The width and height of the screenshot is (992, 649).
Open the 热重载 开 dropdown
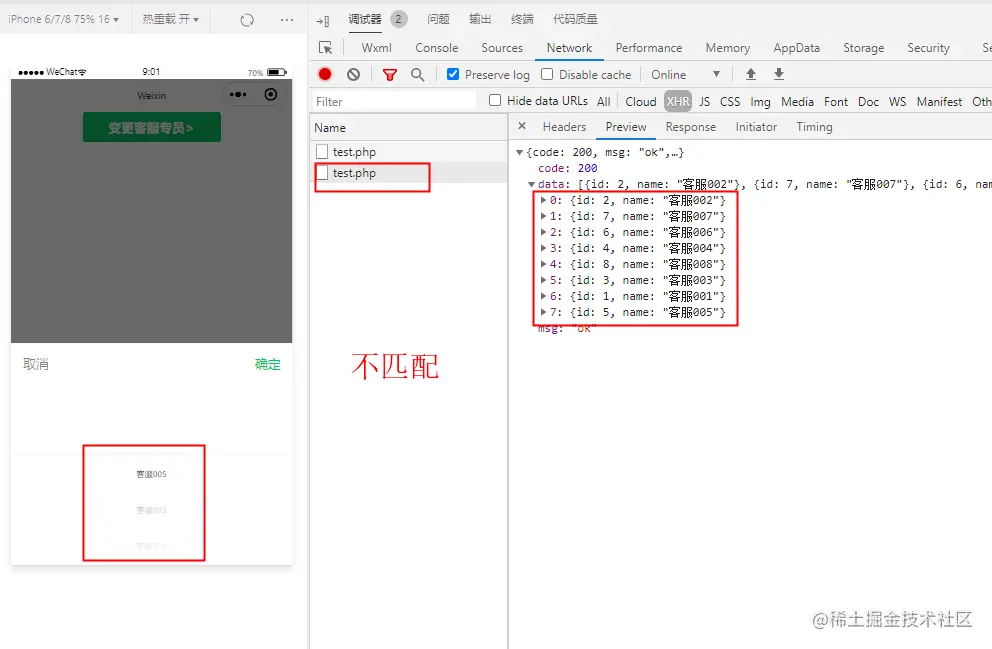(170, 19)
